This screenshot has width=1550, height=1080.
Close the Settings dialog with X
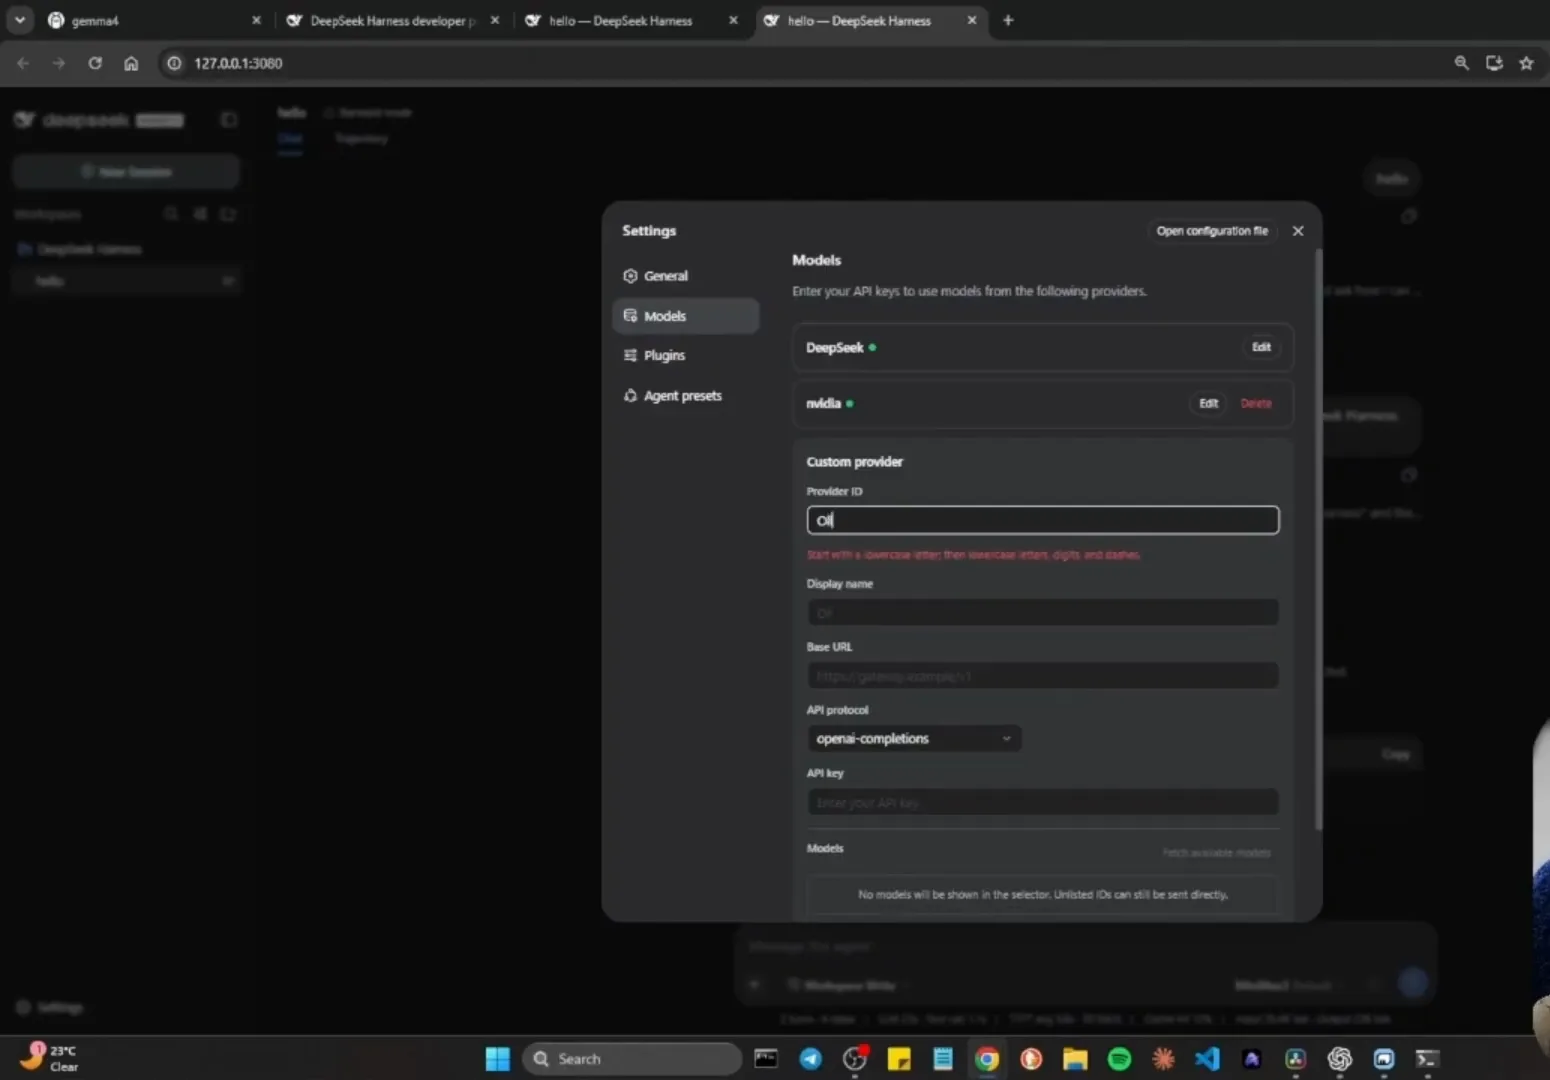point(1298,231)
